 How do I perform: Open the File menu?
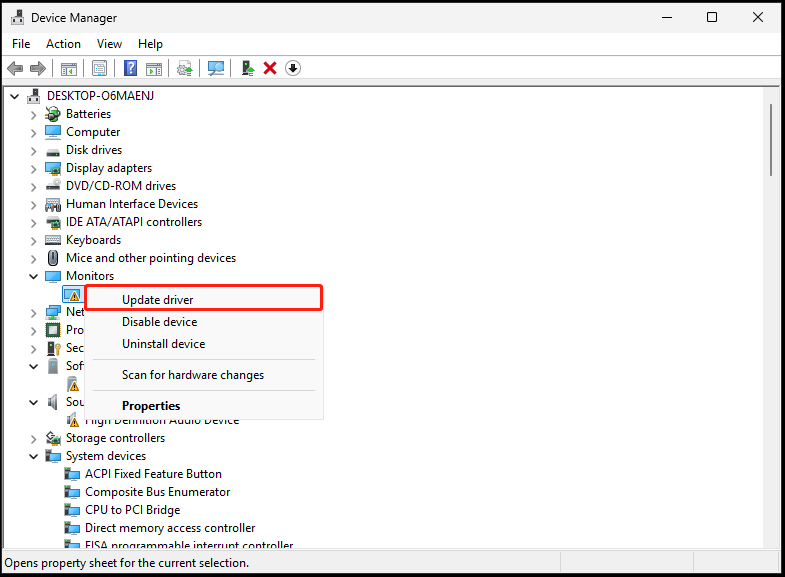point(21,44)
